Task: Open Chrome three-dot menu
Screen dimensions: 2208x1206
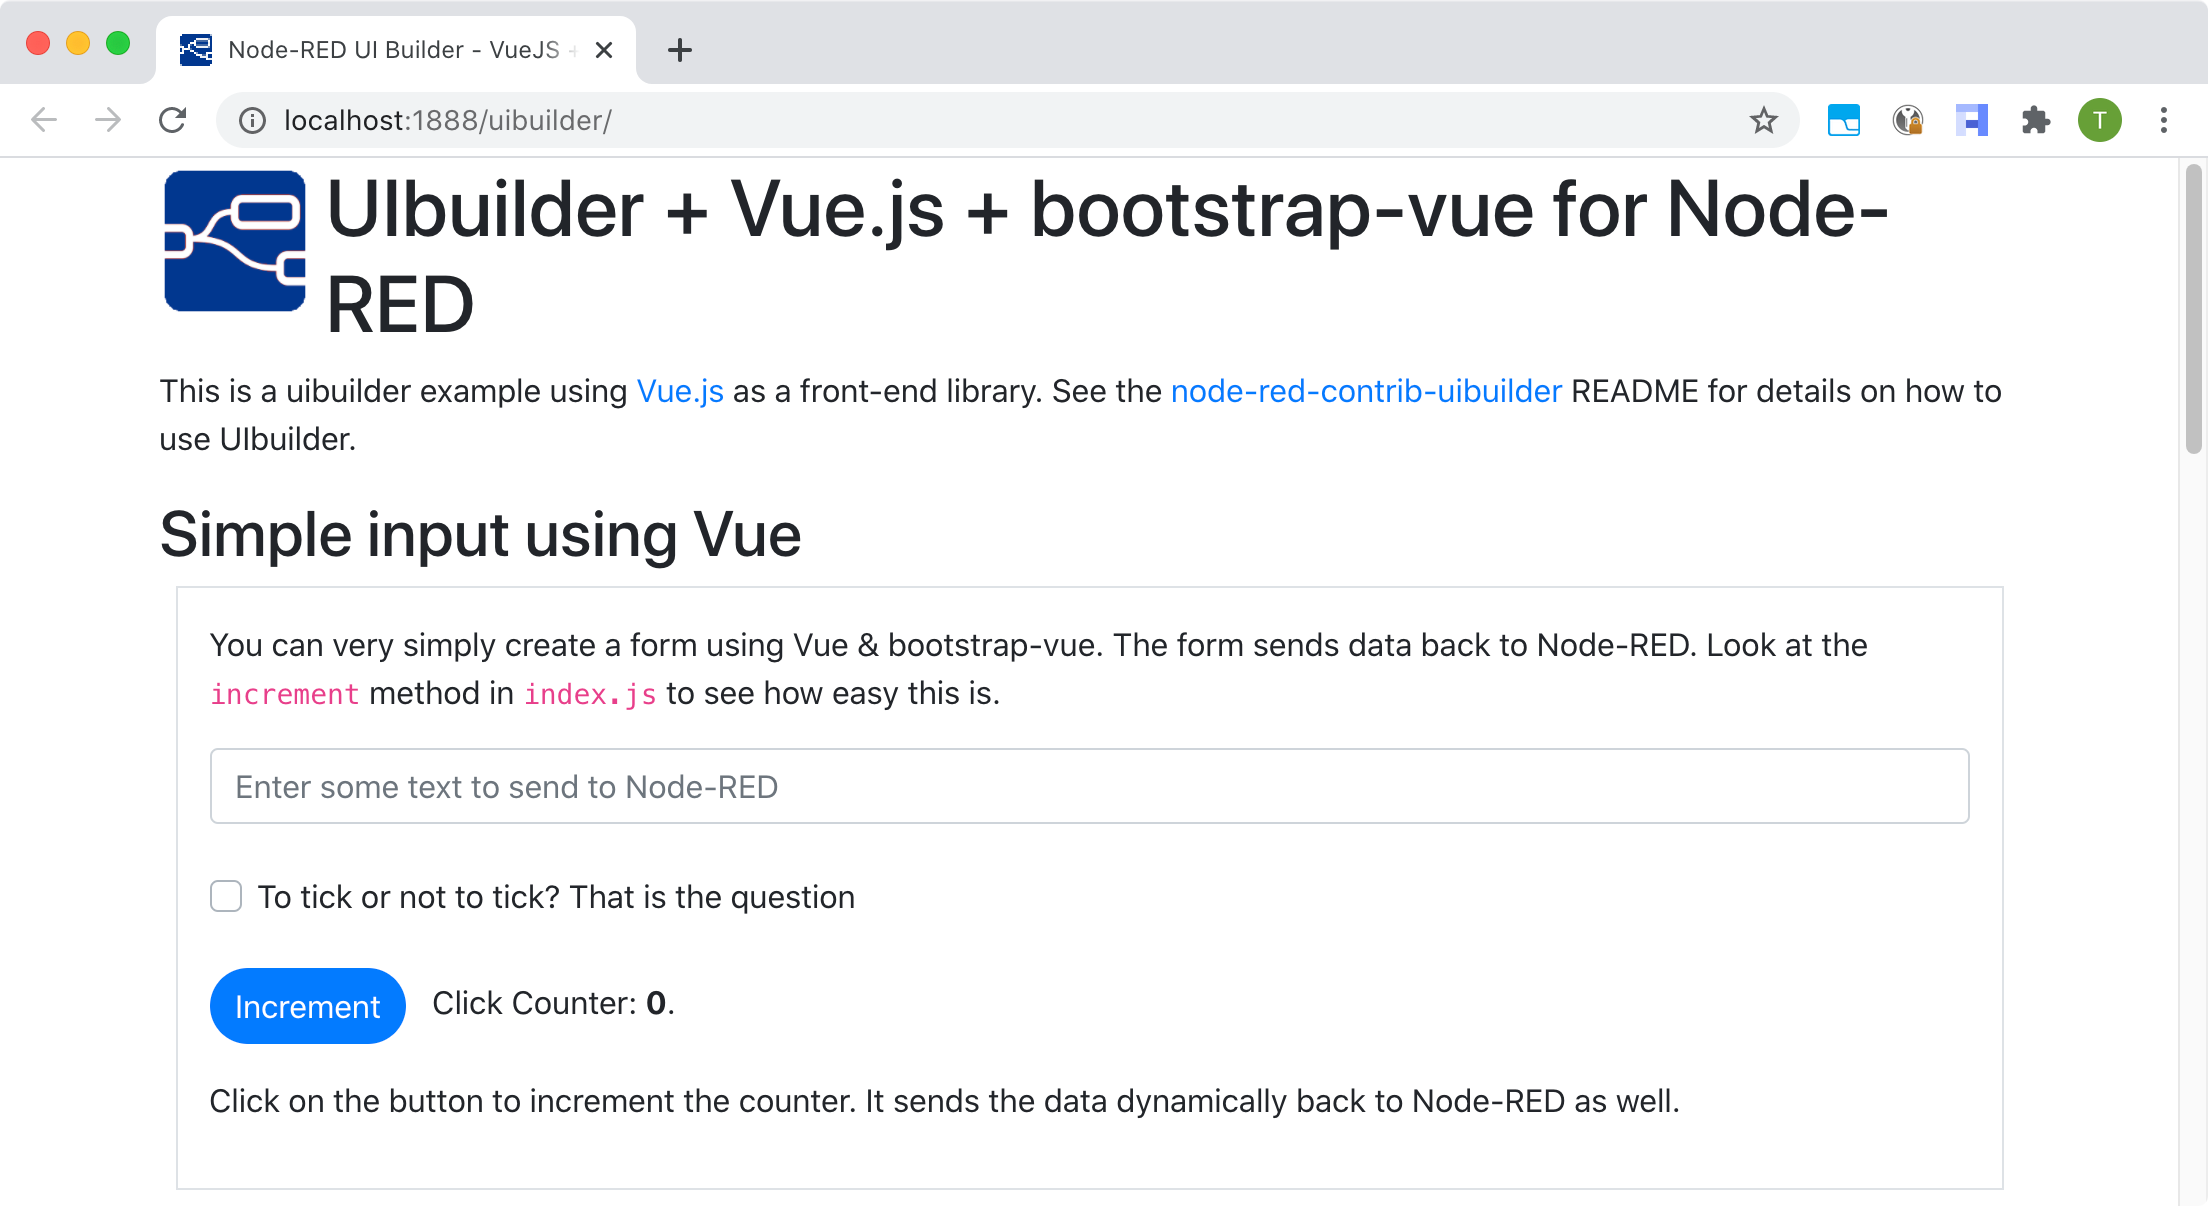Action: click(2163, 121)
